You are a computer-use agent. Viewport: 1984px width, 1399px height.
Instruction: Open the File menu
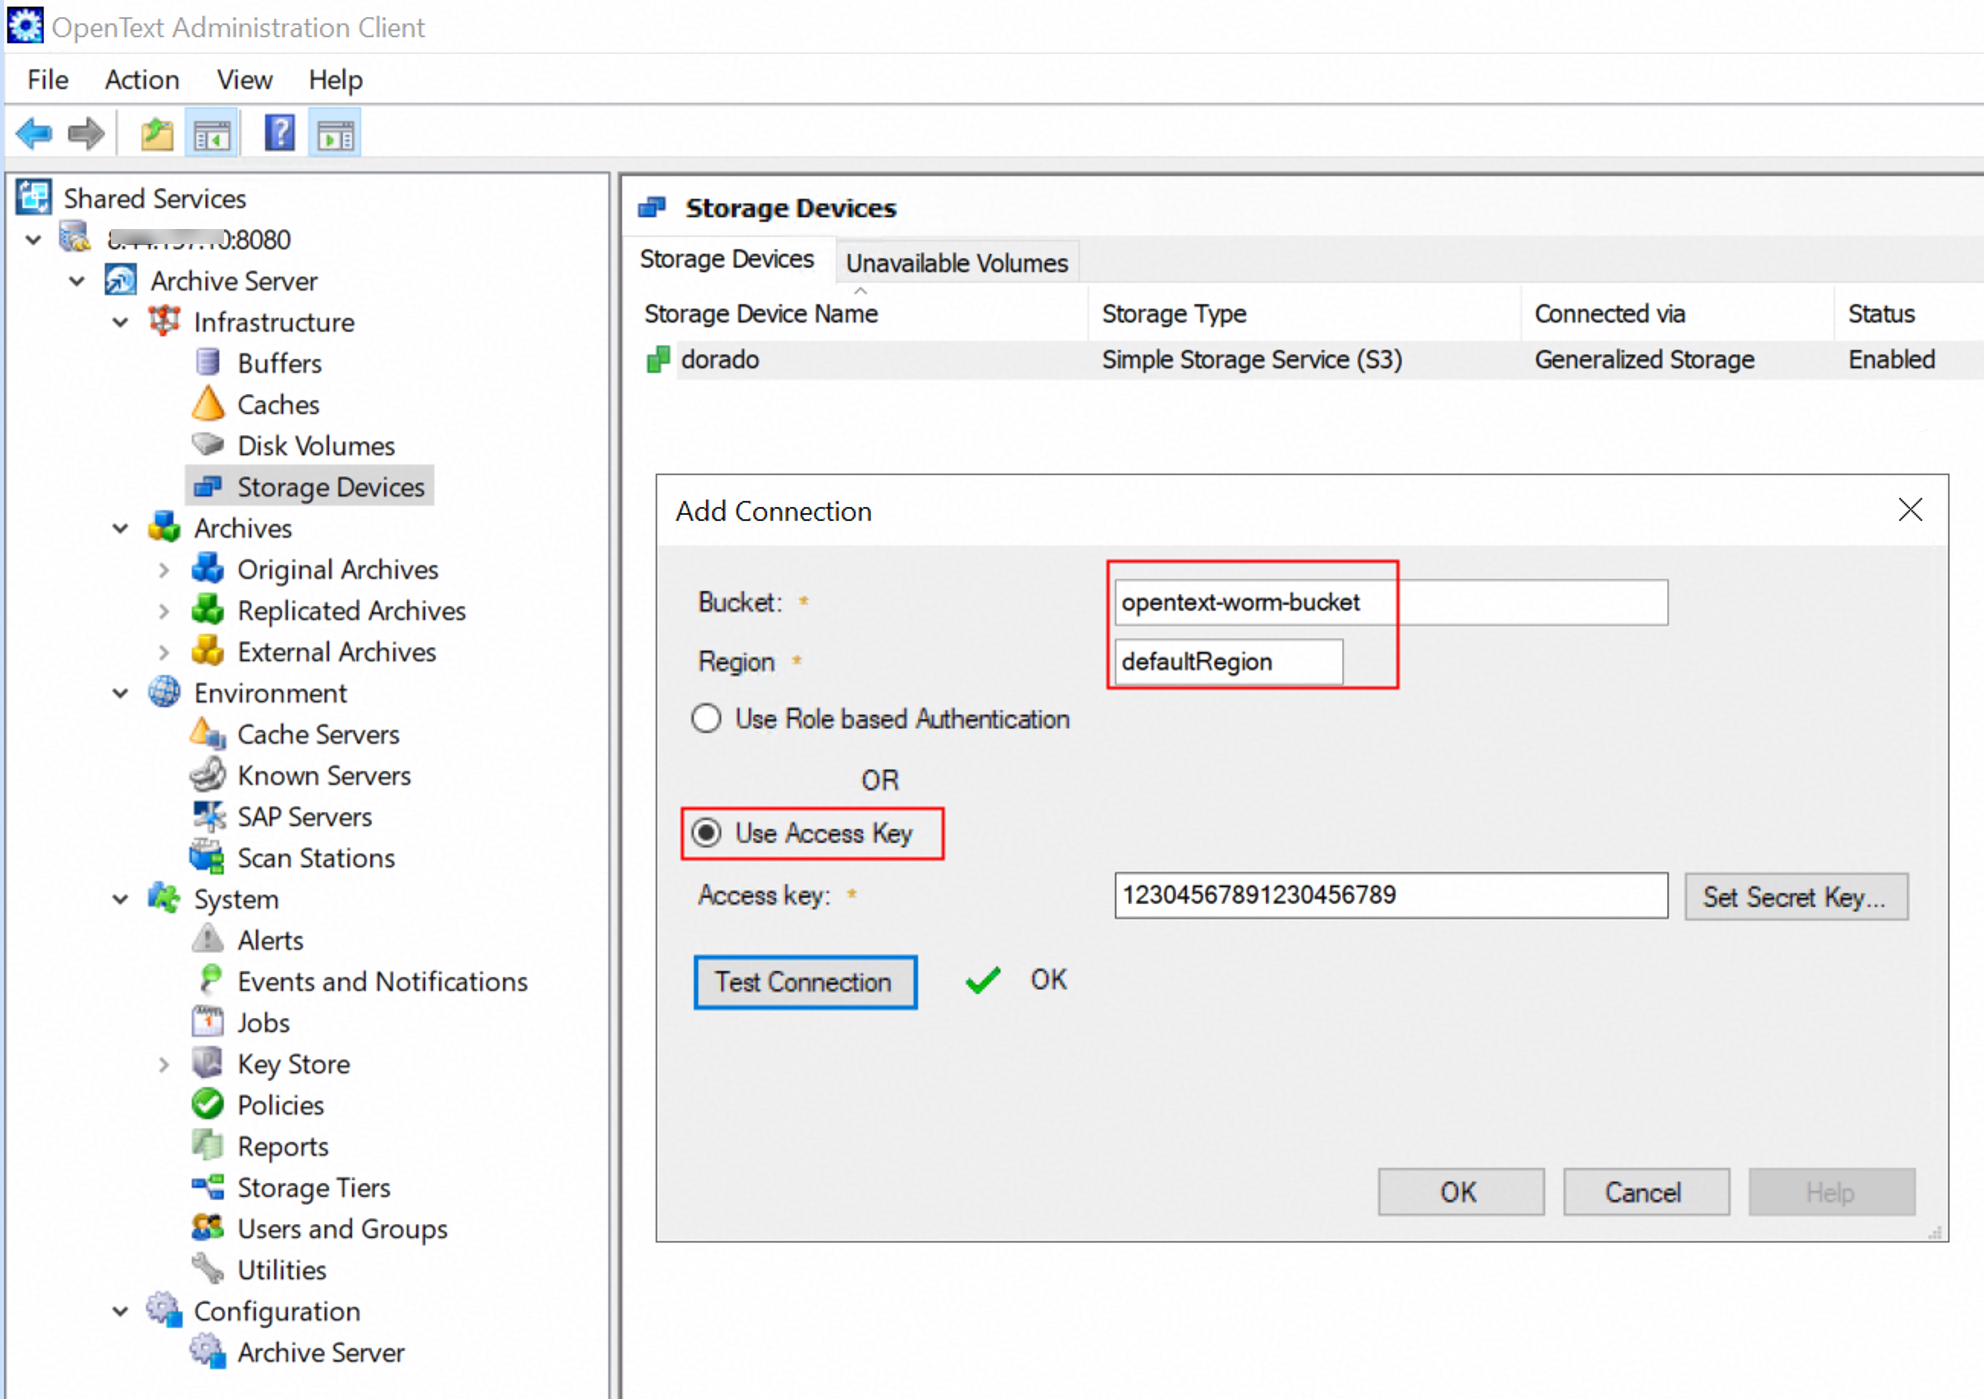(x=48, y=79)
